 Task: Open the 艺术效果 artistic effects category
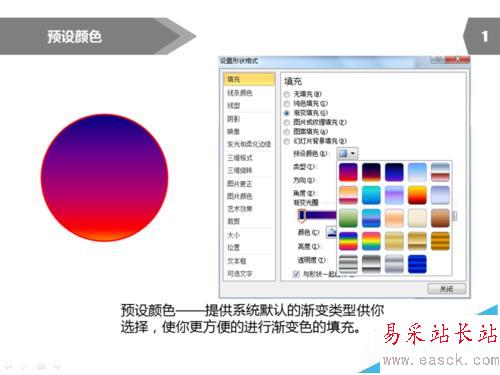(249, 209)
